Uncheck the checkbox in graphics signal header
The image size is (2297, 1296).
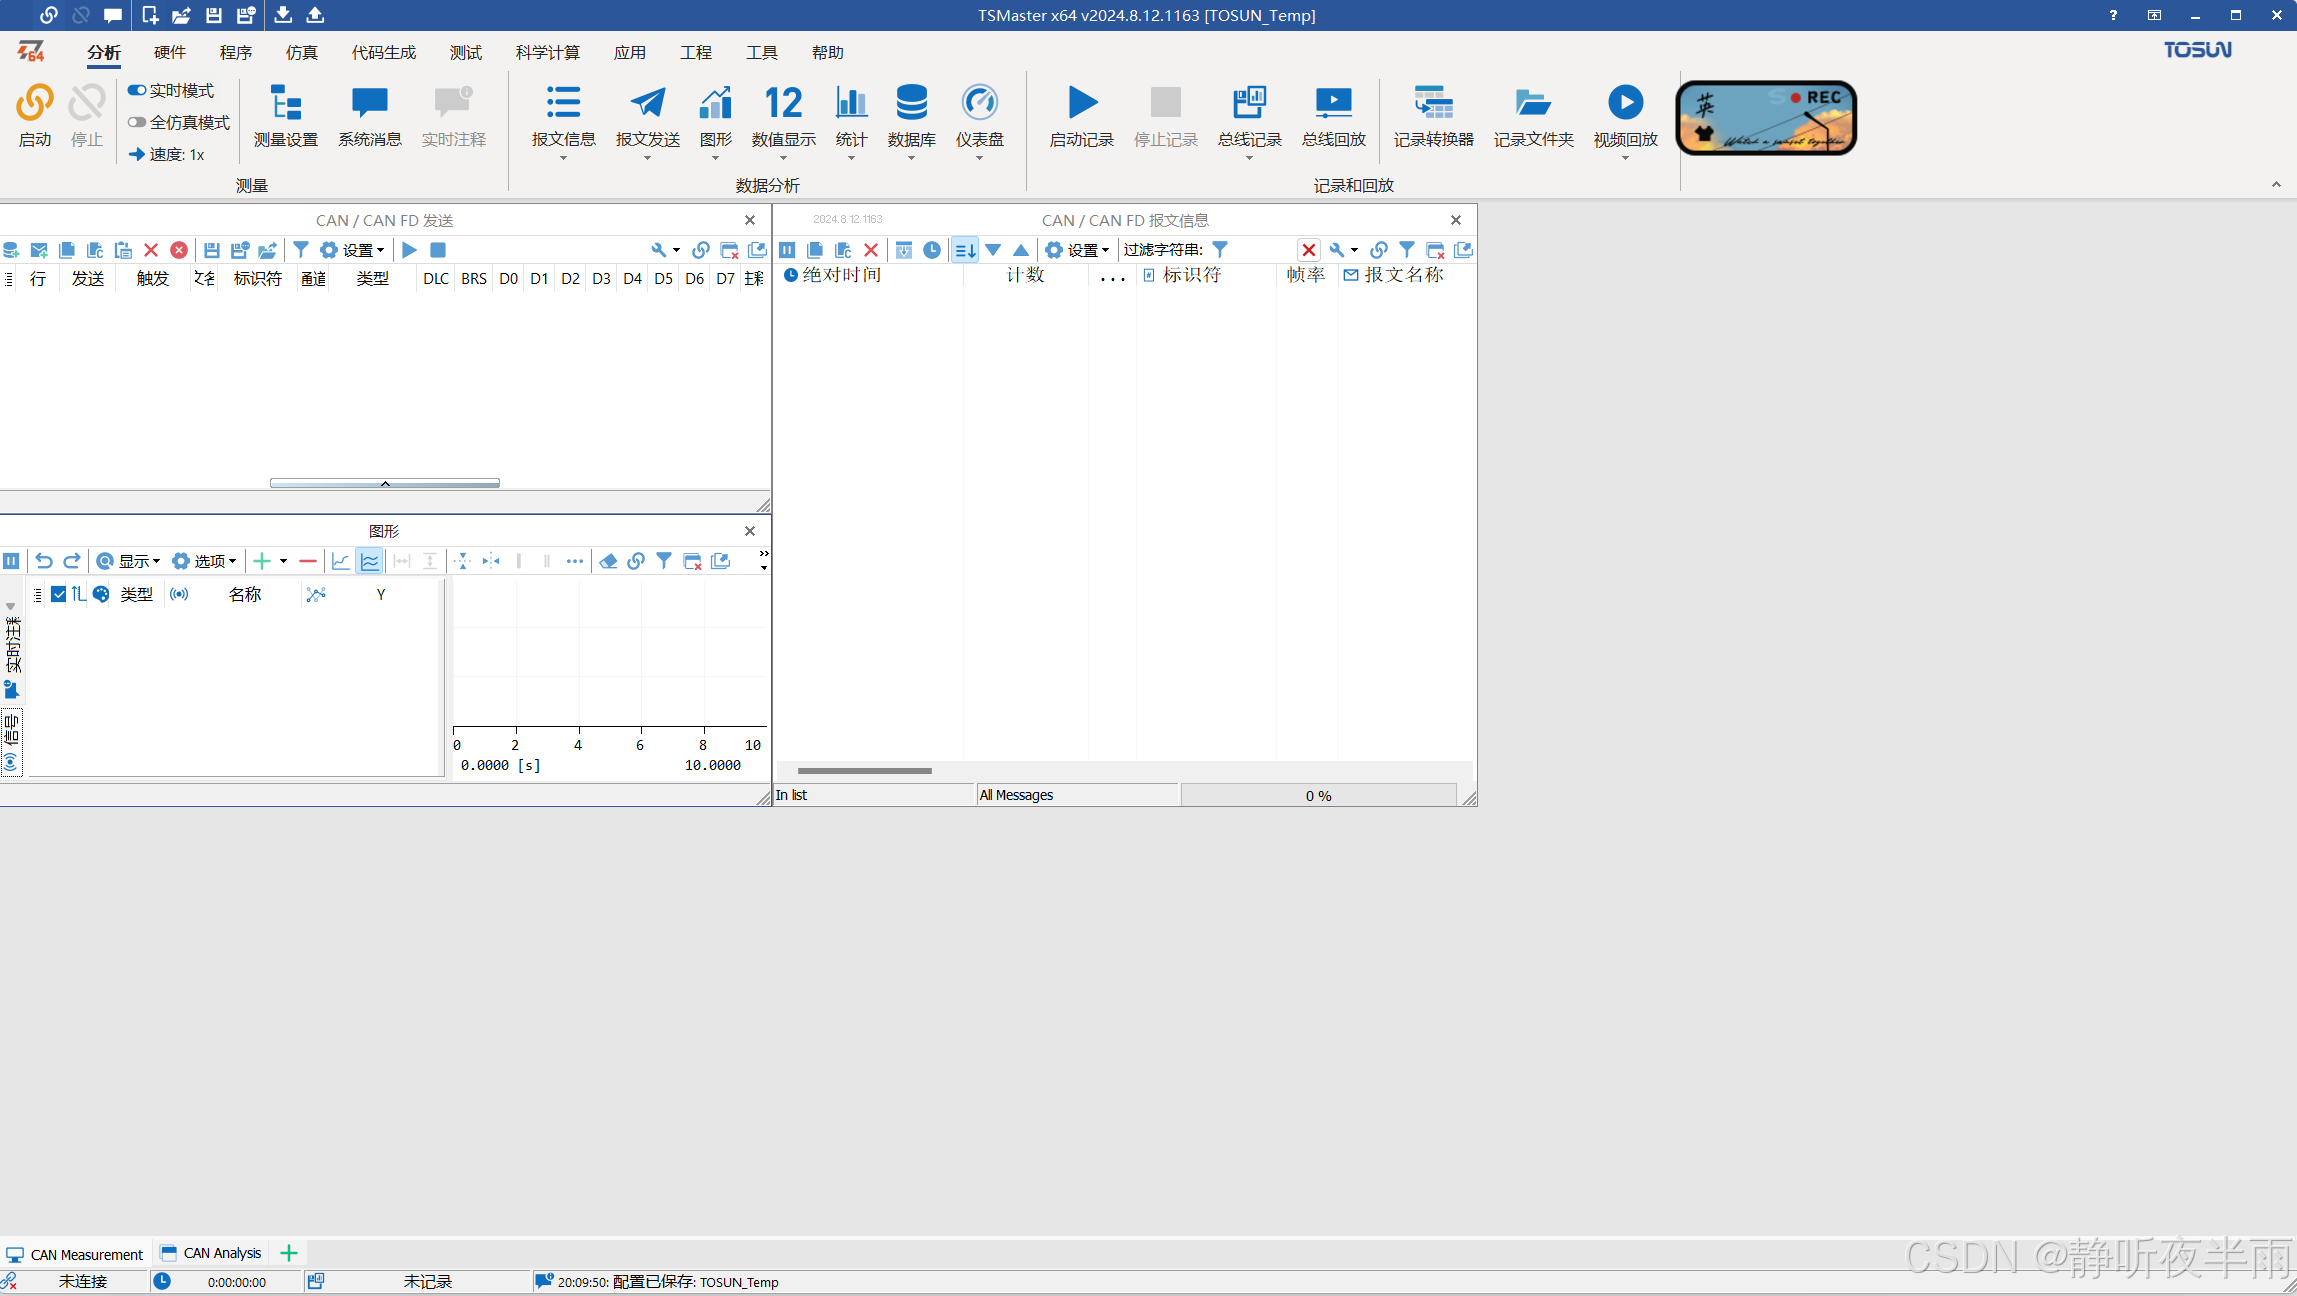[x=59, y=594]
